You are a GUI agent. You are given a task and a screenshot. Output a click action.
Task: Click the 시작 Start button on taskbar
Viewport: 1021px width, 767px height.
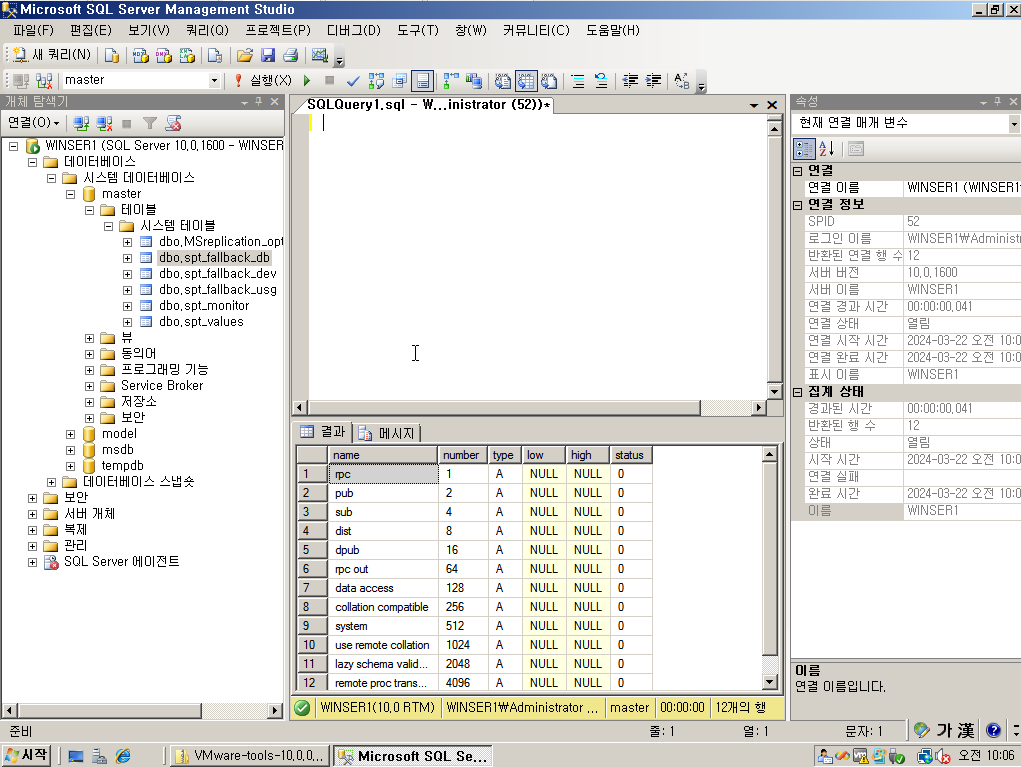[x=27, y=755]
